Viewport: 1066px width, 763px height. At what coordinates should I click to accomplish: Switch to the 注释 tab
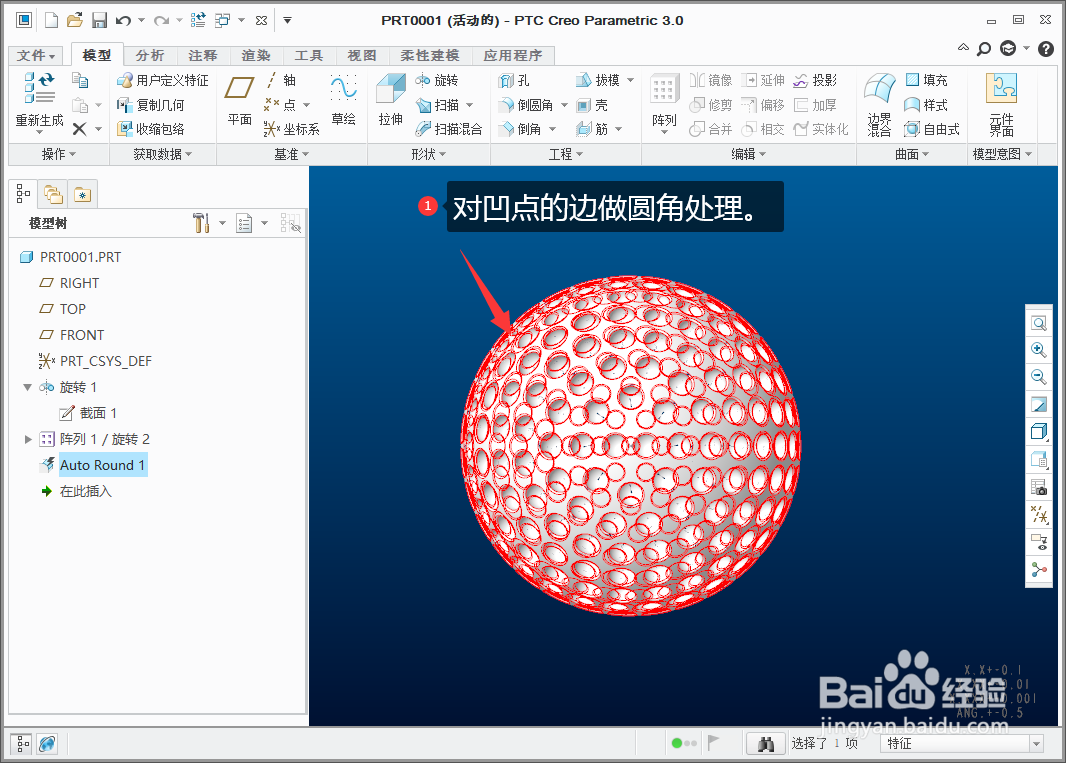[203, 56]
